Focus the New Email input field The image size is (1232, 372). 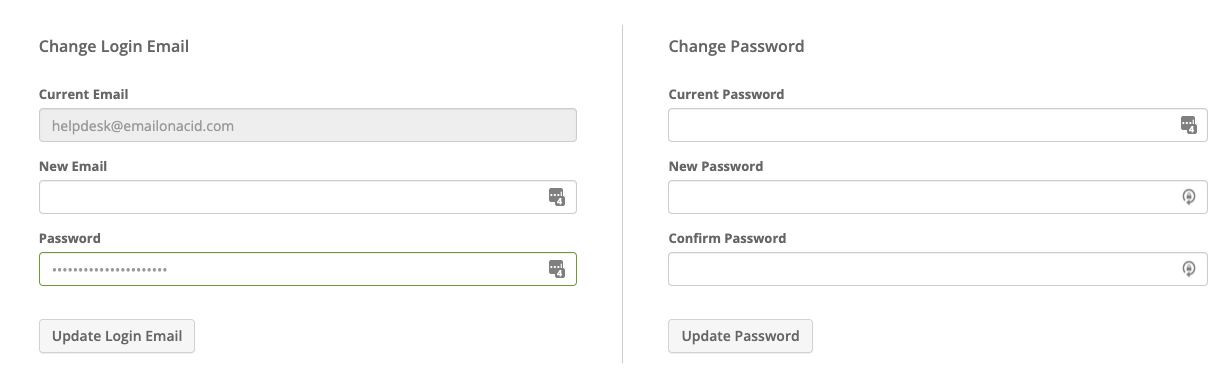pyautogui.click(x=308, y=197)
